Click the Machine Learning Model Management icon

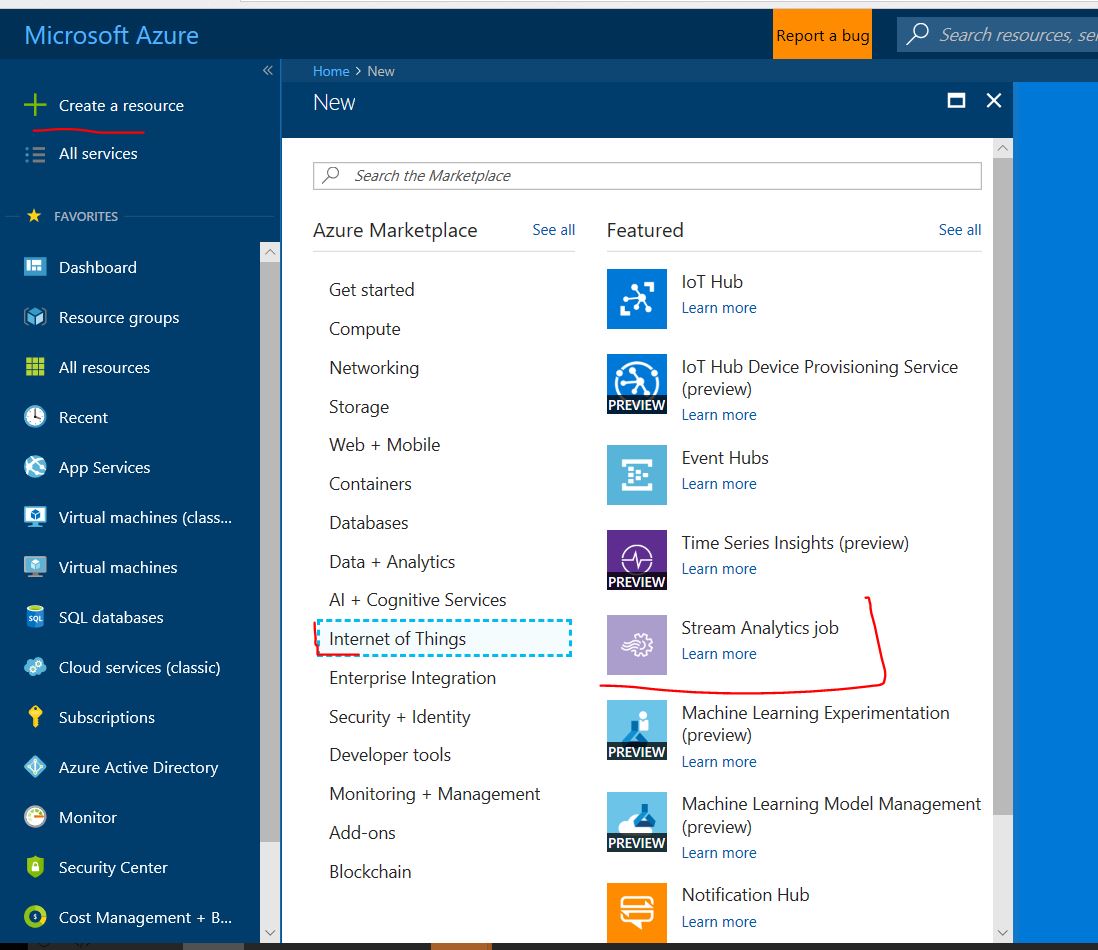(637, 822)
